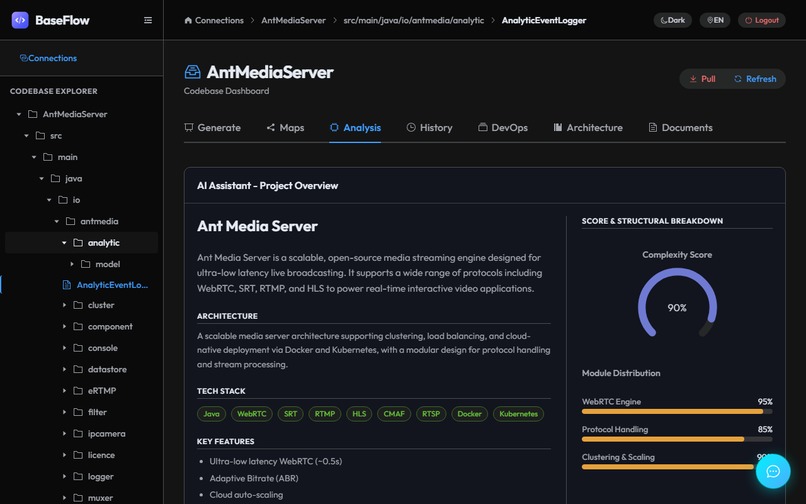
Task: Collapse the analytic folder arrow
Action: coord(64,243)
